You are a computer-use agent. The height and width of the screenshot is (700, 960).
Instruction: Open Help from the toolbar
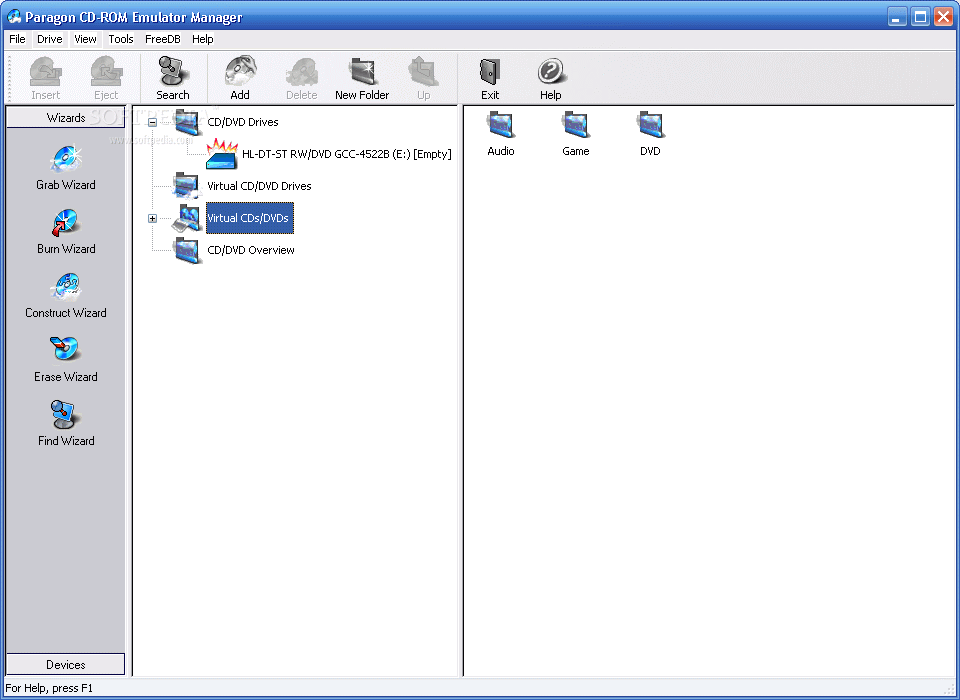tap(551, 72)
